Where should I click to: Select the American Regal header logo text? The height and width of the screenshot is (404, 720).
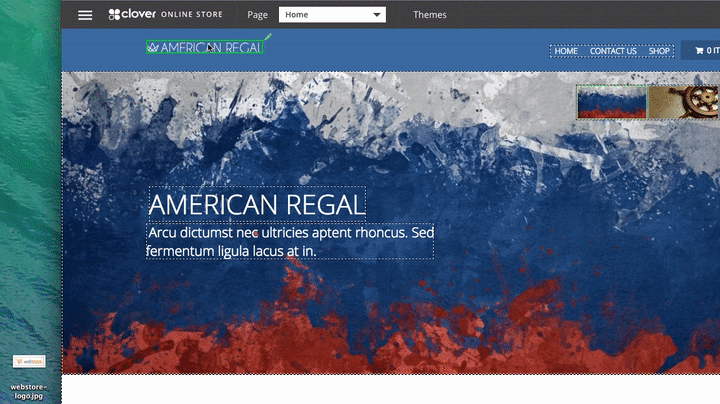211,47
